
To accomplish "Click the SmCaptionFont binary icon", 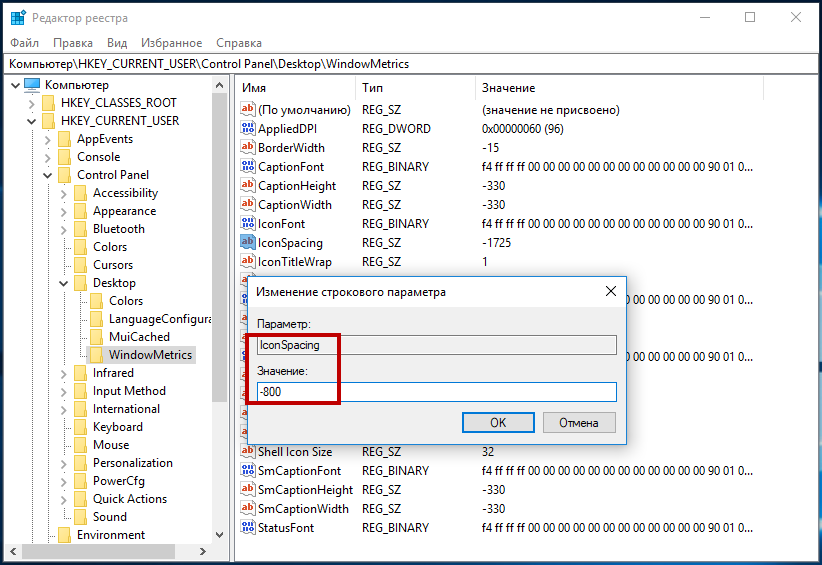I will 247,470.
